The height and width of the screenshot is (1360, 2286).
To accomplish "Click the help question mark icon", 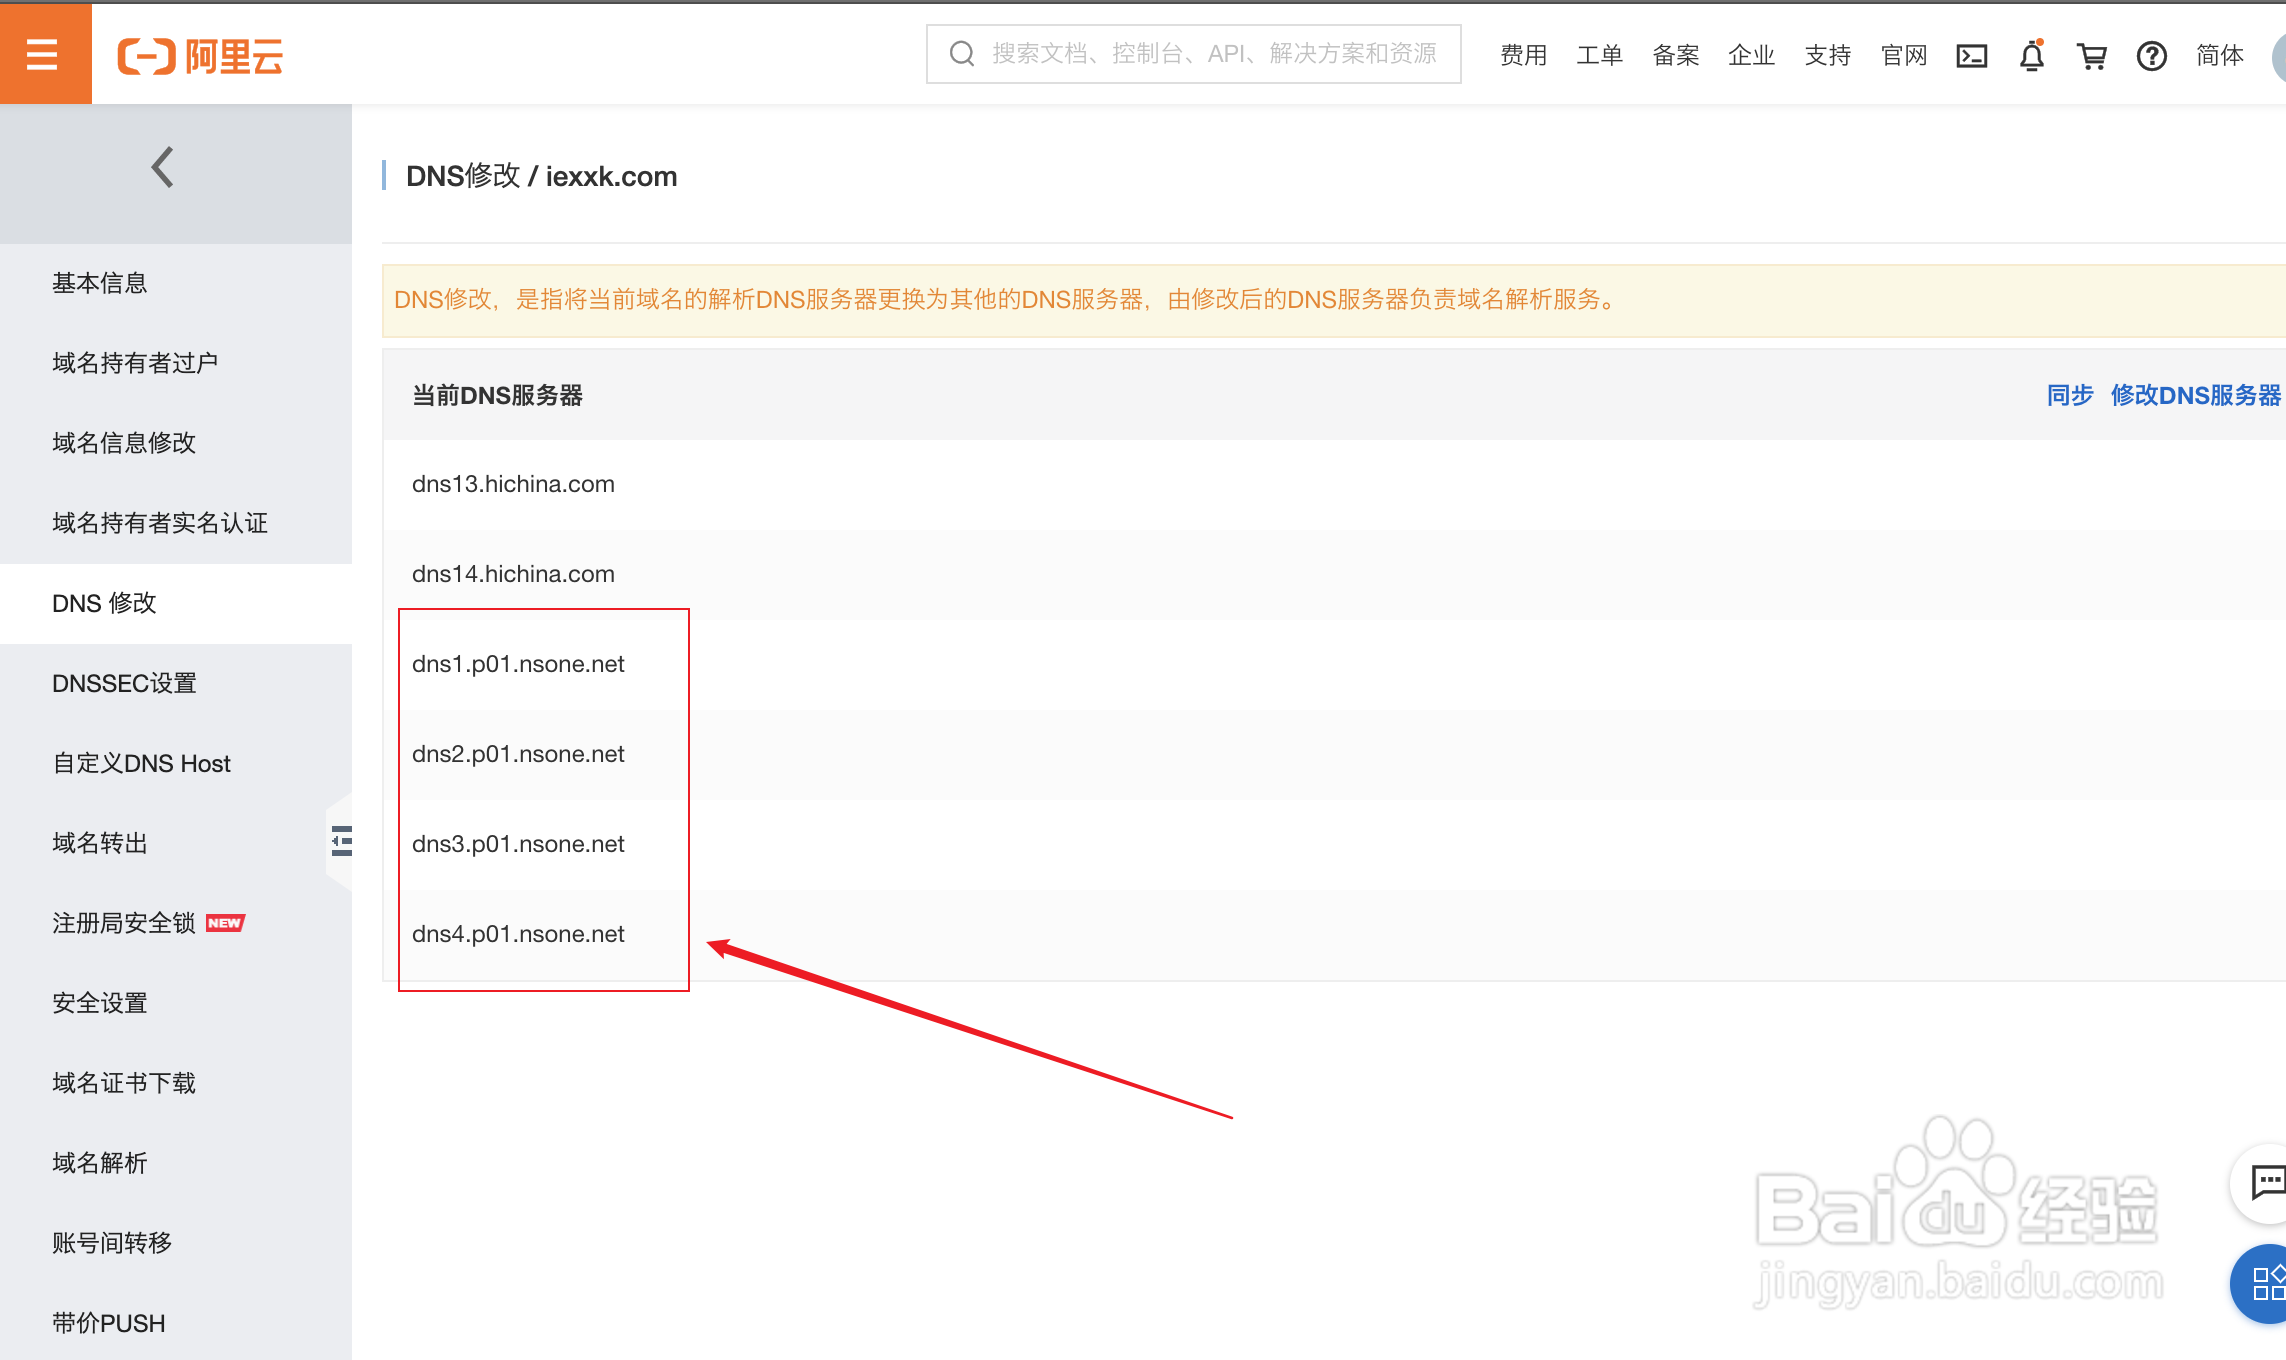I will point(2151,56).
